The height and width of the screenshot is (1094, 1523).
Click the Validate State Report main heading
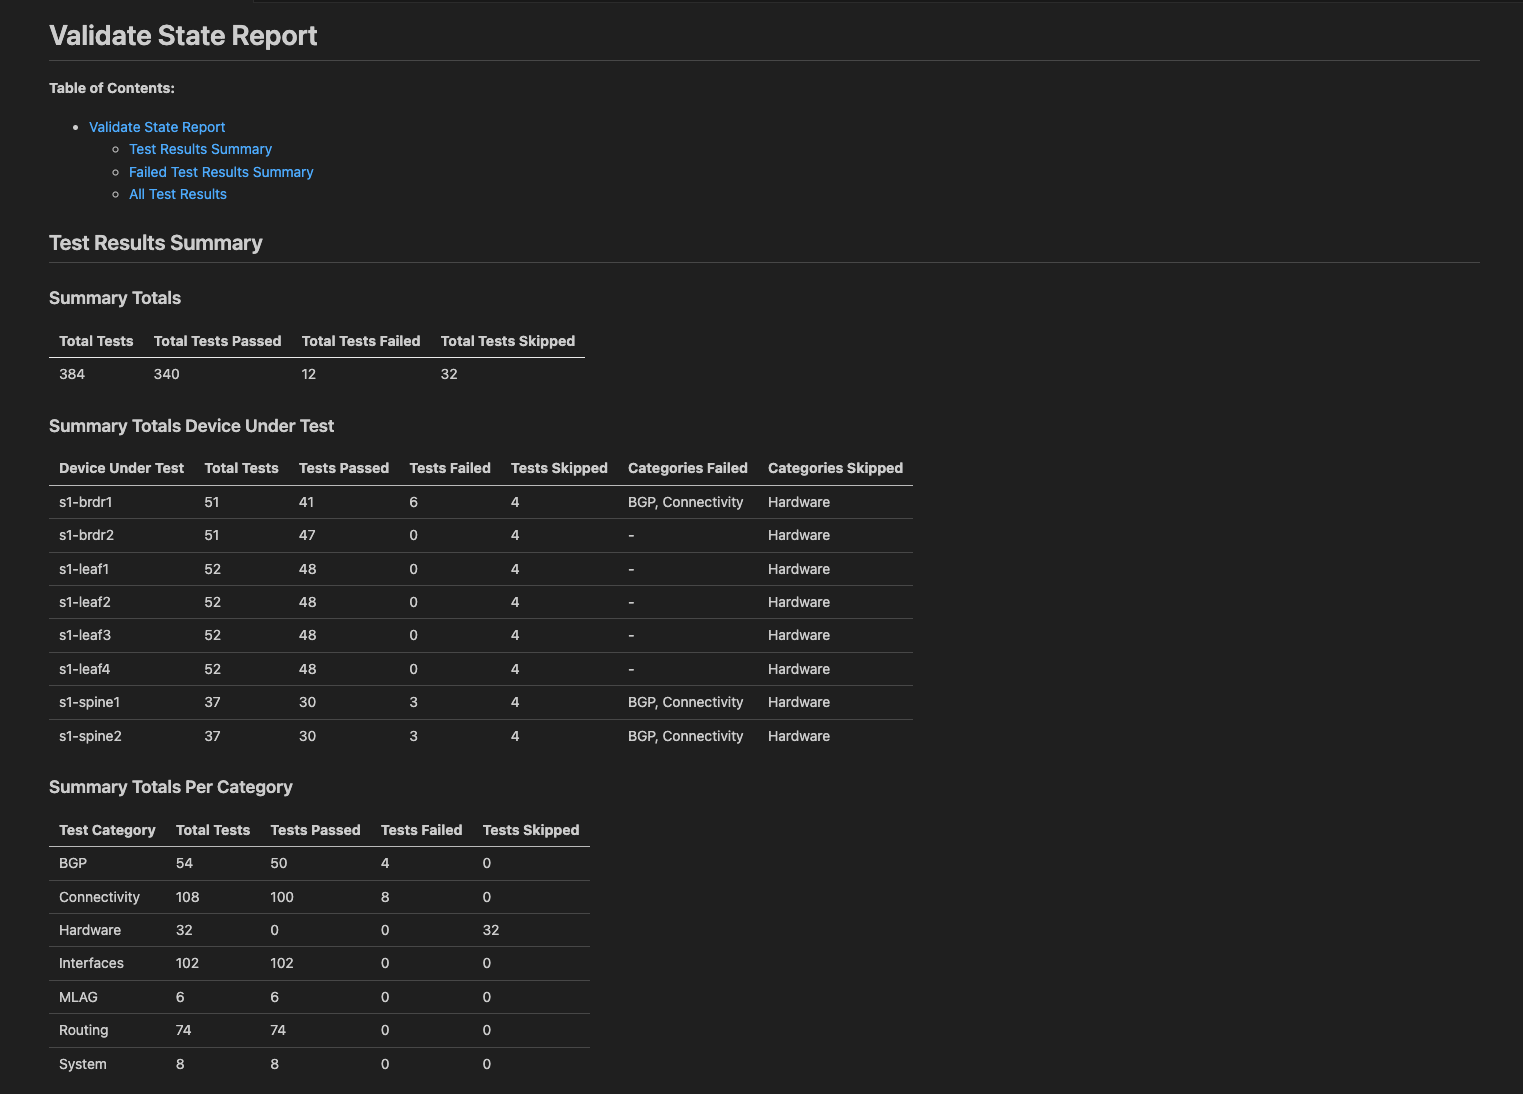[x=183, y=36]
